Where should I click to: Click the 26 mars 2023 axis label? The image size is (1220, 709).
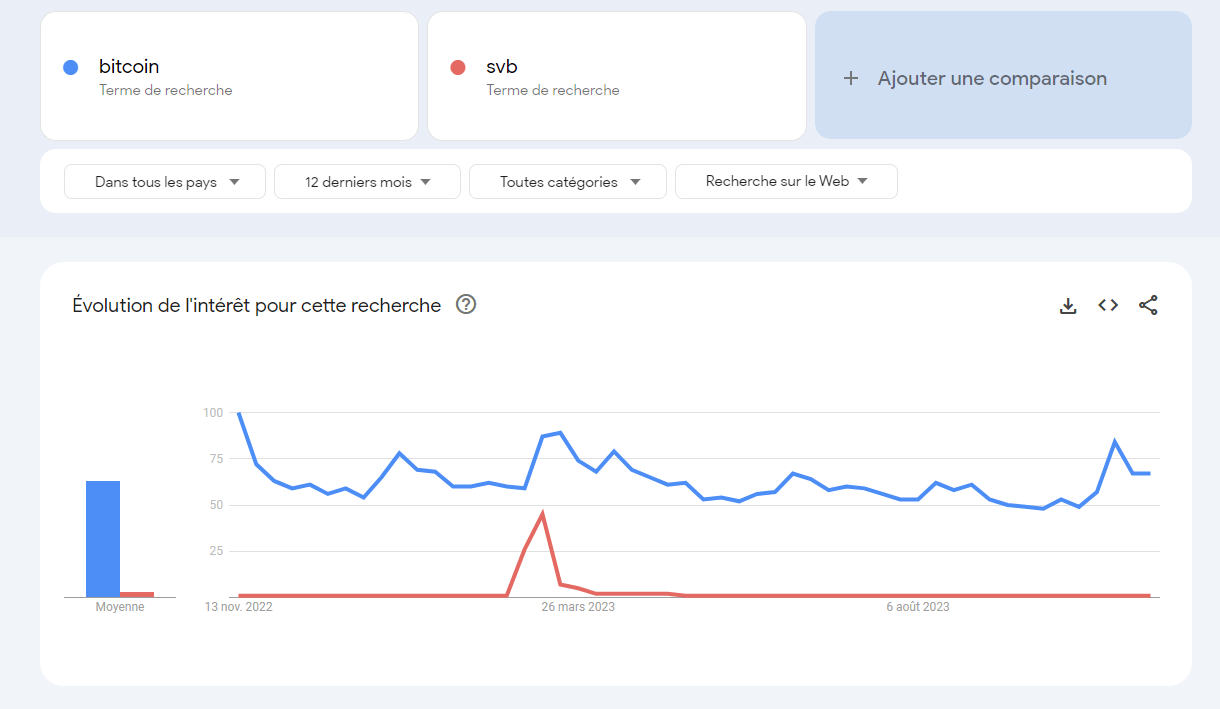click(578, 607)
